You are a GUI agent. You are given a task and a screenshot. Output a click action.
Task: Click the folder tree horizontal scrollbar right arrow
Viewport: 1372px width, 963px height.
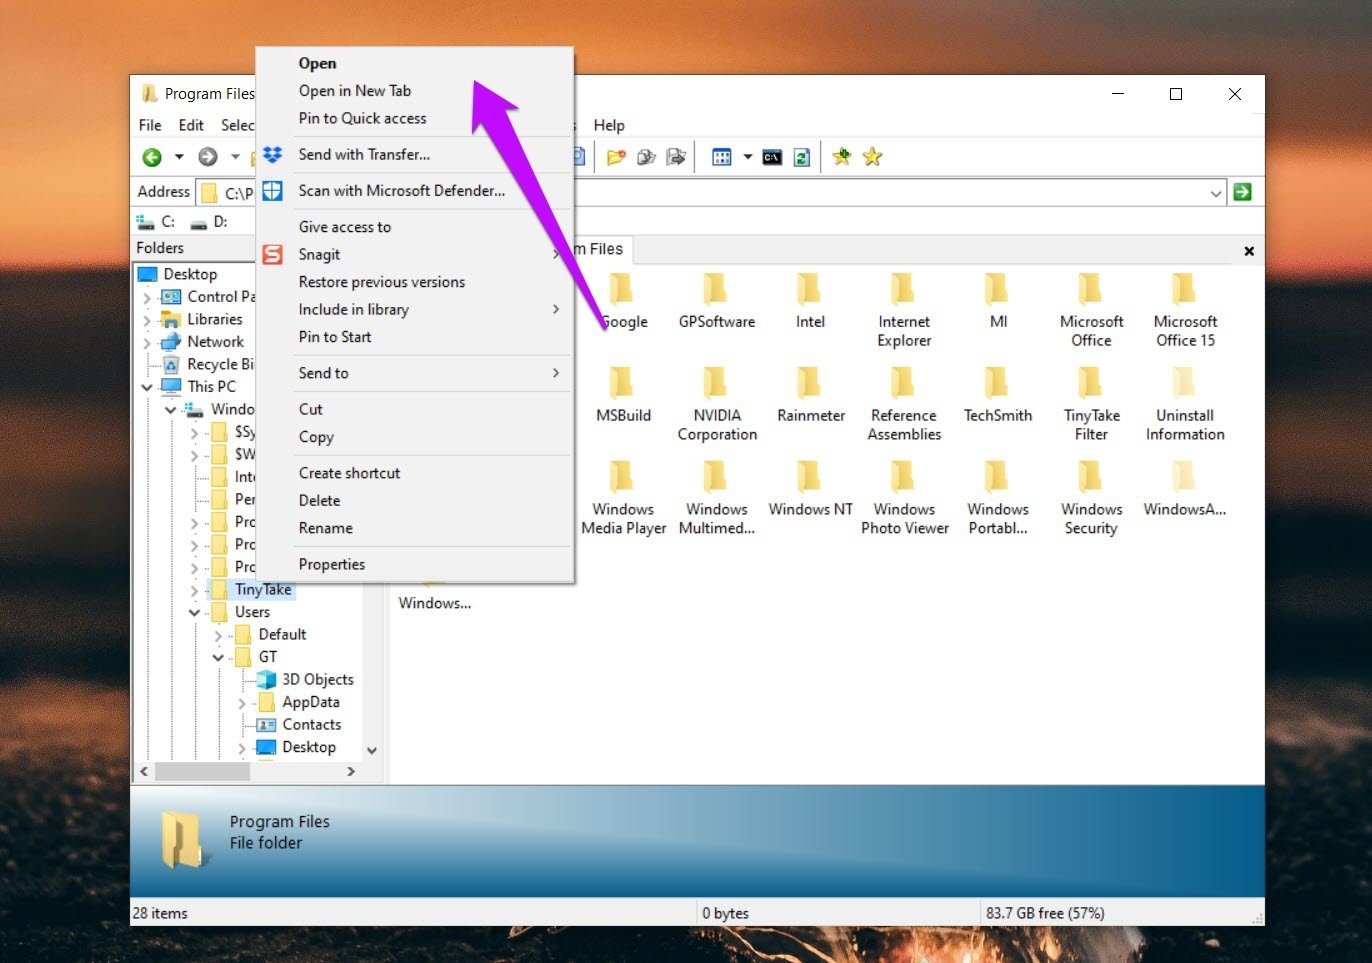click(351, 772)
